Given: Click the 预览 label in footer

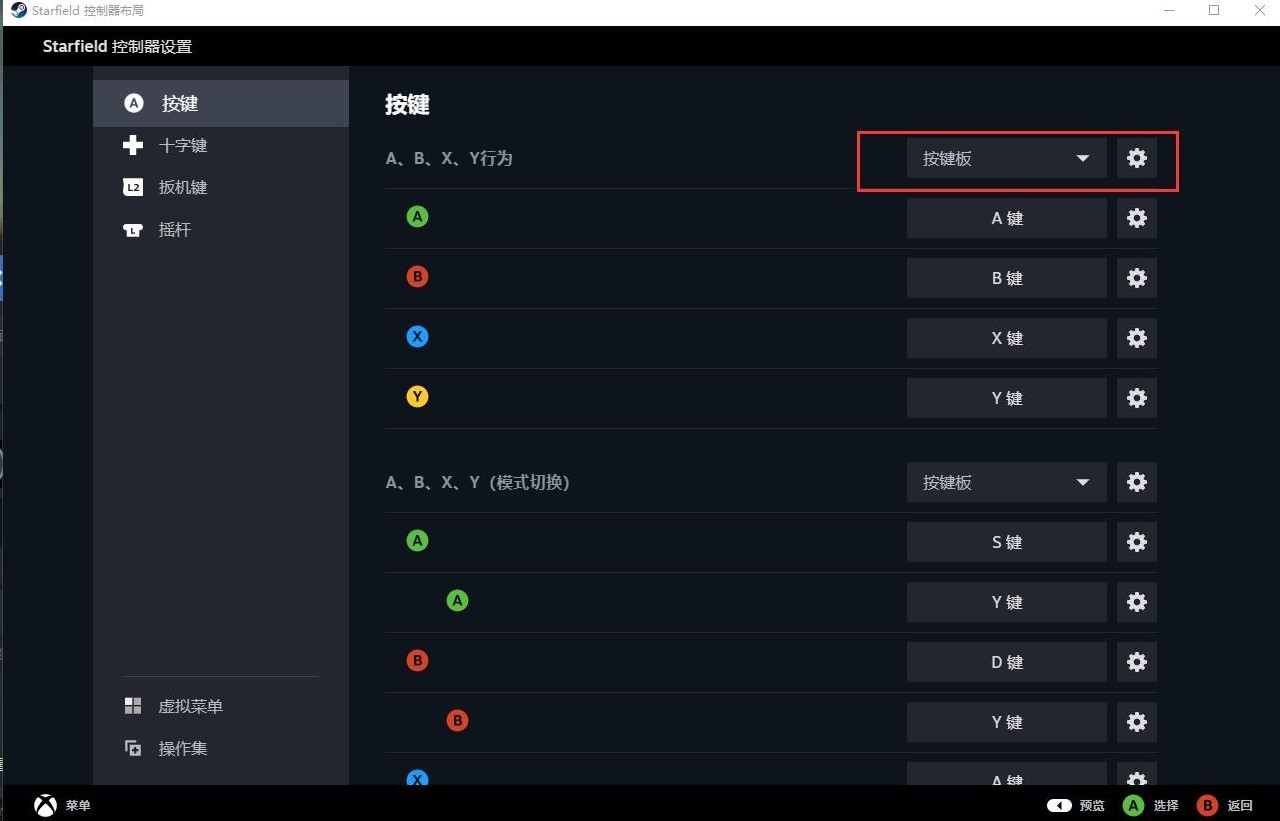Looking at the screenshot, I should pyautogui.click(x=1092, y=805).
